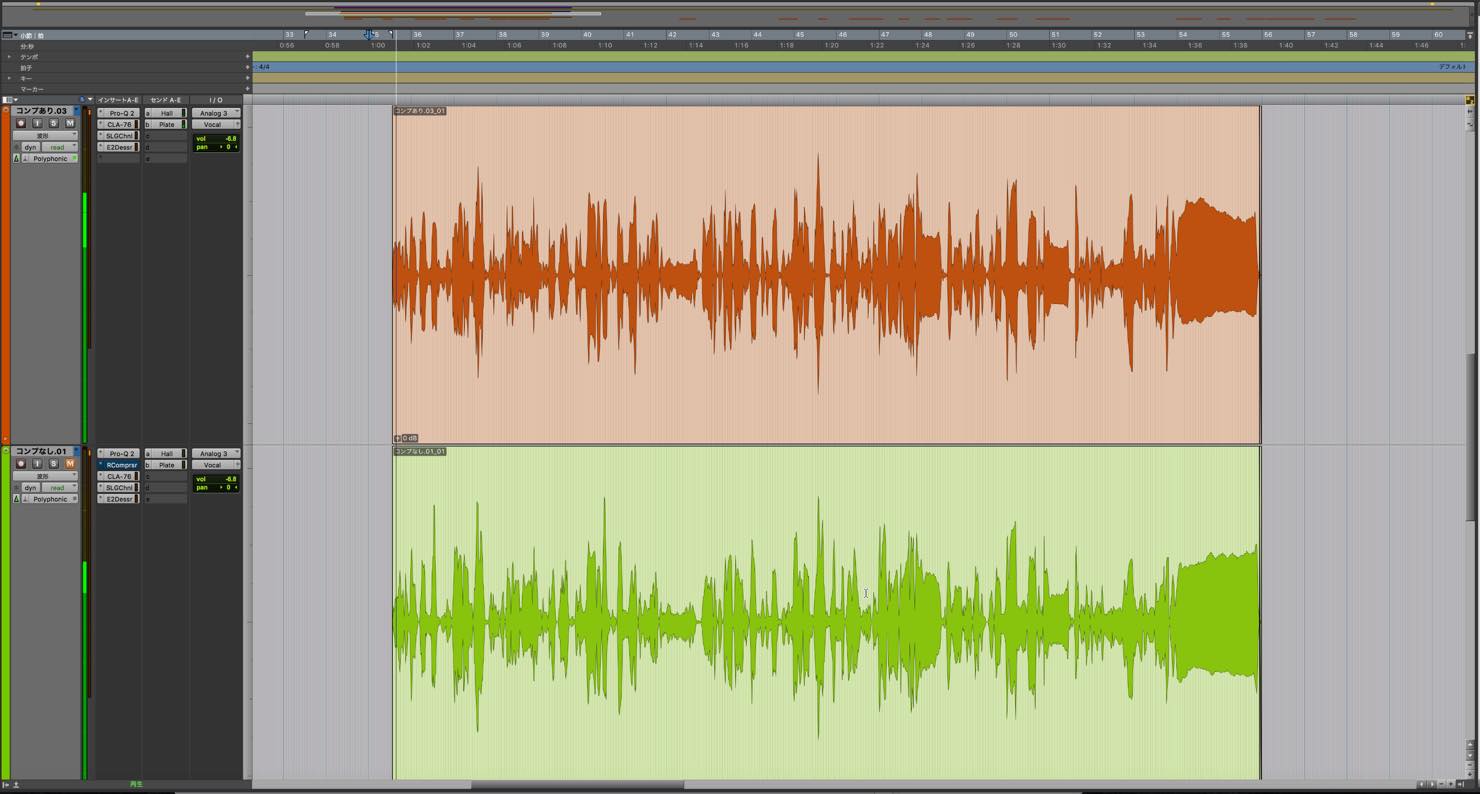The height and width of the screenshot is (794, 1480).
Task: Record-enable the コンプあり.03 track
Action: click(20, 123)
